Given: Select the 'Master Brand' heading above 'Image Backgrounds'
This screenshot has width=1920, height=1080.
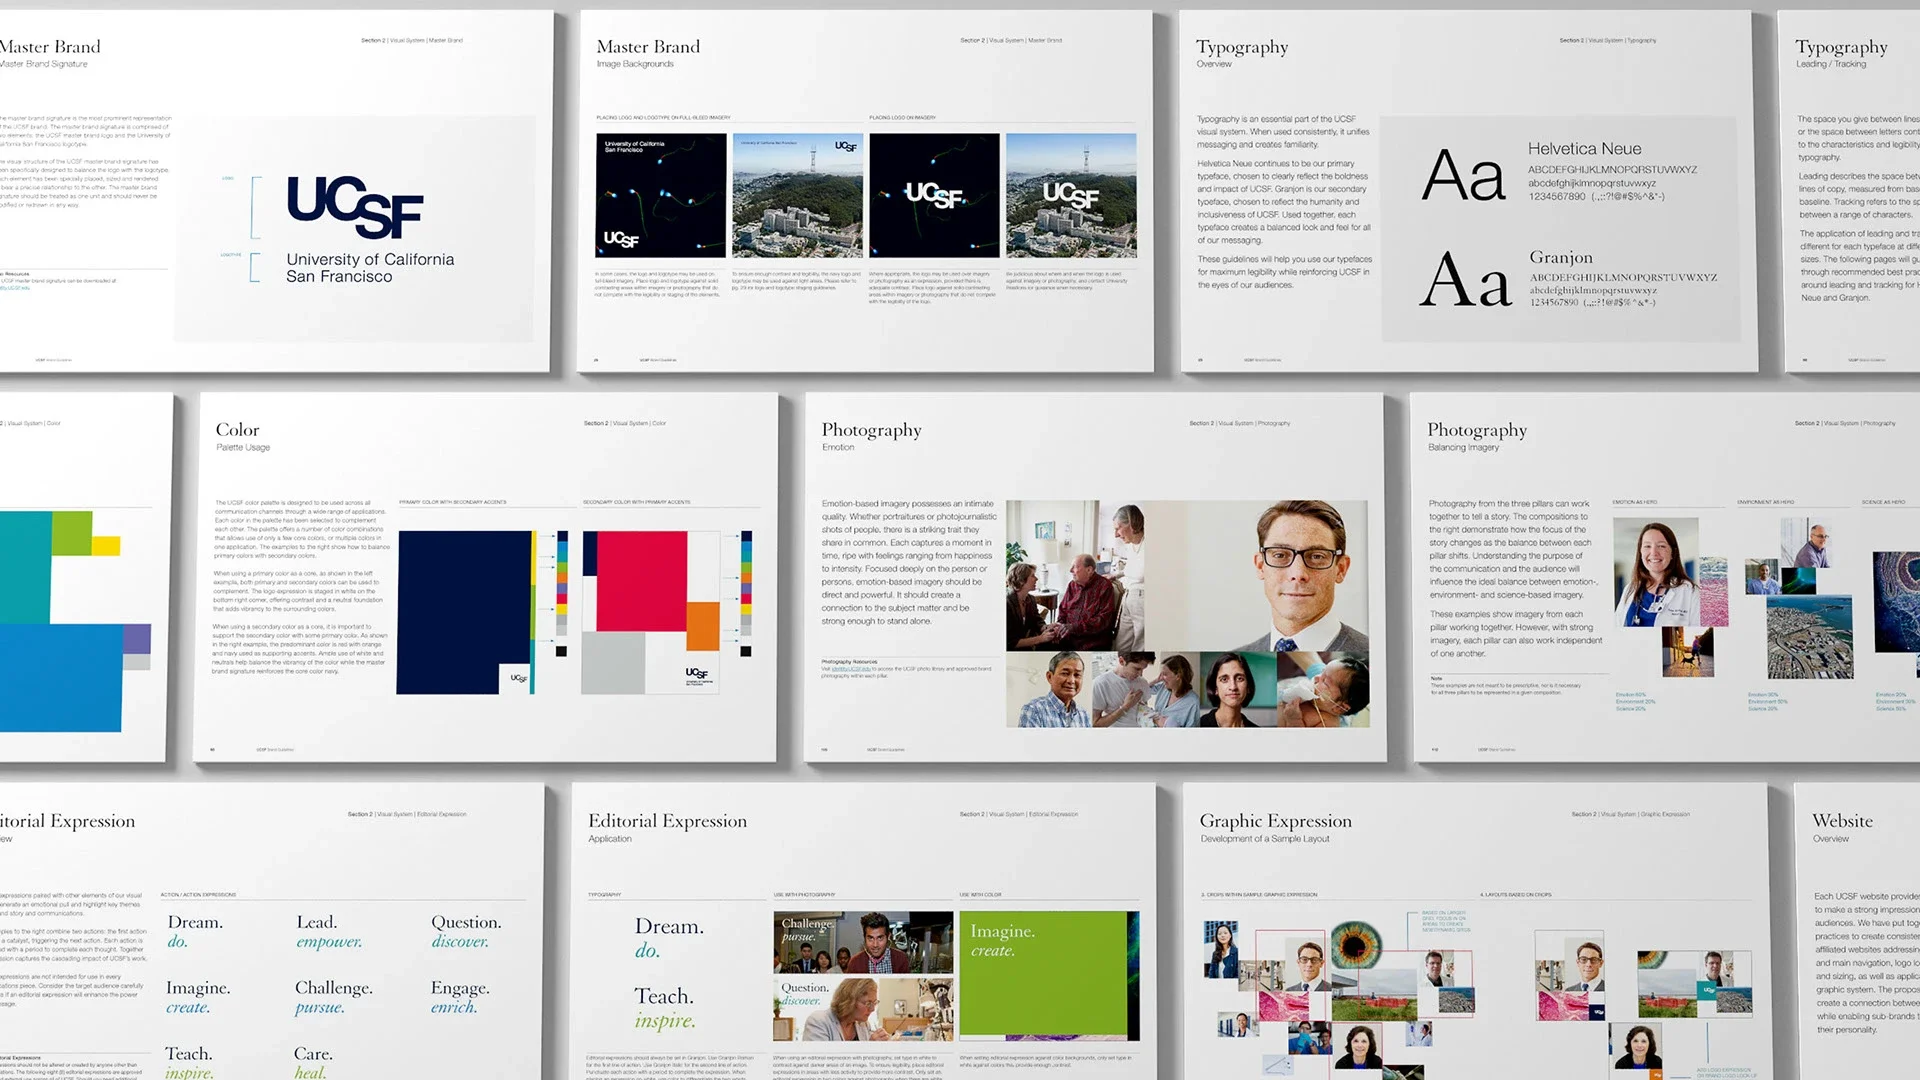Looking at the screenshot, I should click(x=648, y=47).
